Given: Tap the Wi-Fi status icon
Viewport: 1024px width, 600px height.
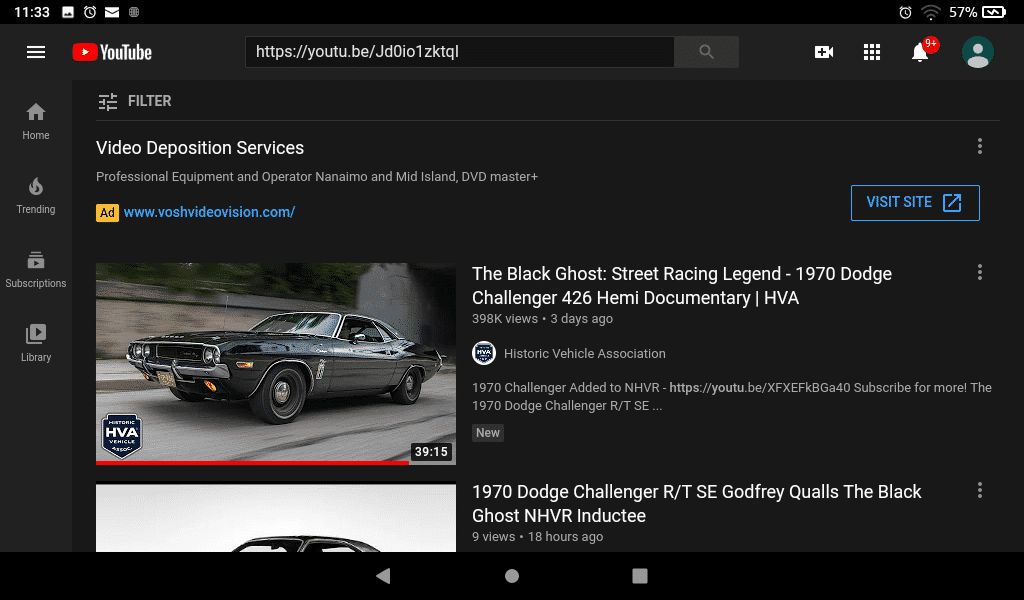Looking at the screenshot, I should (x=931, y=12).
